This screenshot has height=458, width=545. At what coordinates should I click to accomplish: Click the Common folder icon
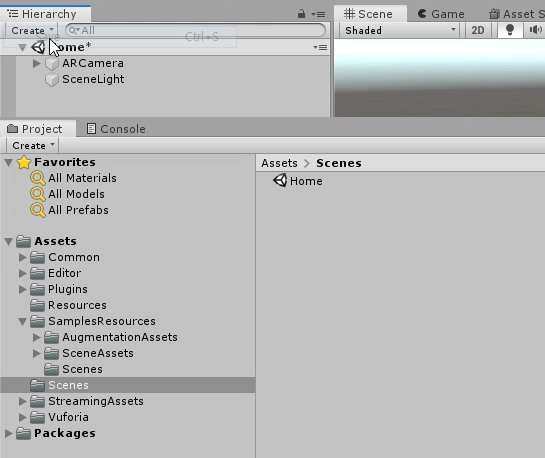point(37,257)
